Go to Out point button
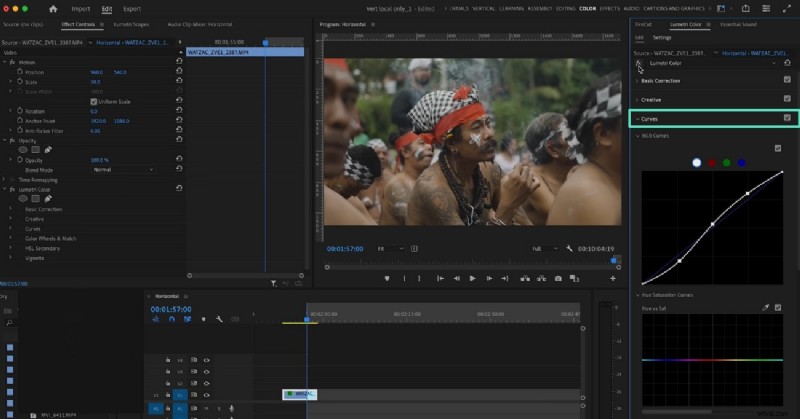Screen dimensions: 800x419 (x=505, y=278)
